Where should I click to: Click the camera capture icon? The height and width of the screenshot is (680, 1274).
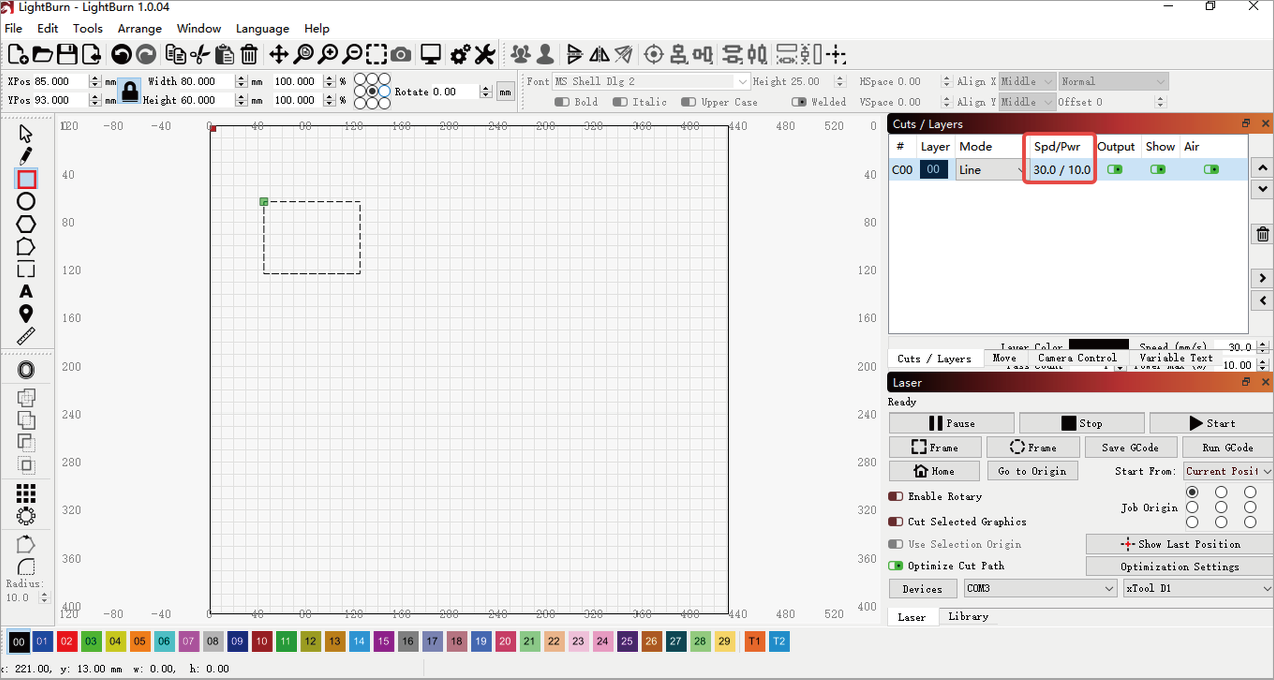click(401, 55)
